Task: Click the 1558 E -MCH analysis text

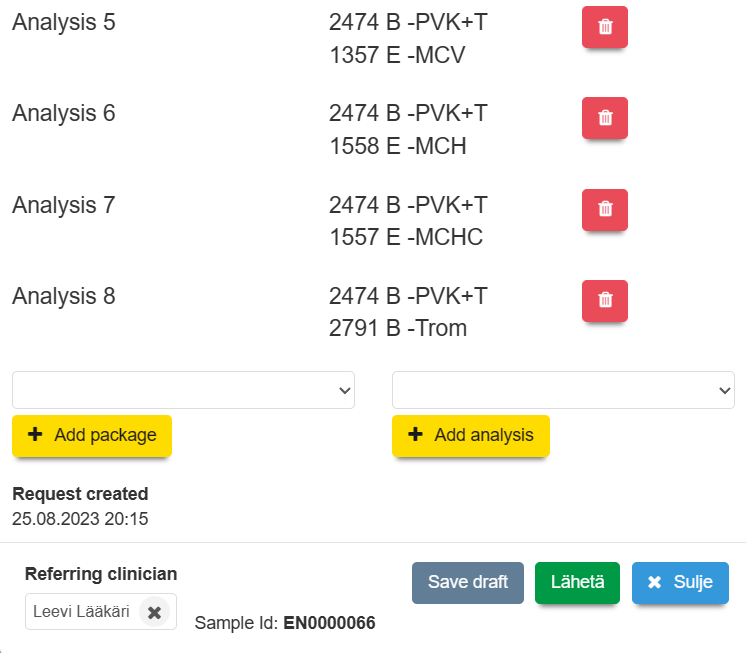Action: coord(397,146)
